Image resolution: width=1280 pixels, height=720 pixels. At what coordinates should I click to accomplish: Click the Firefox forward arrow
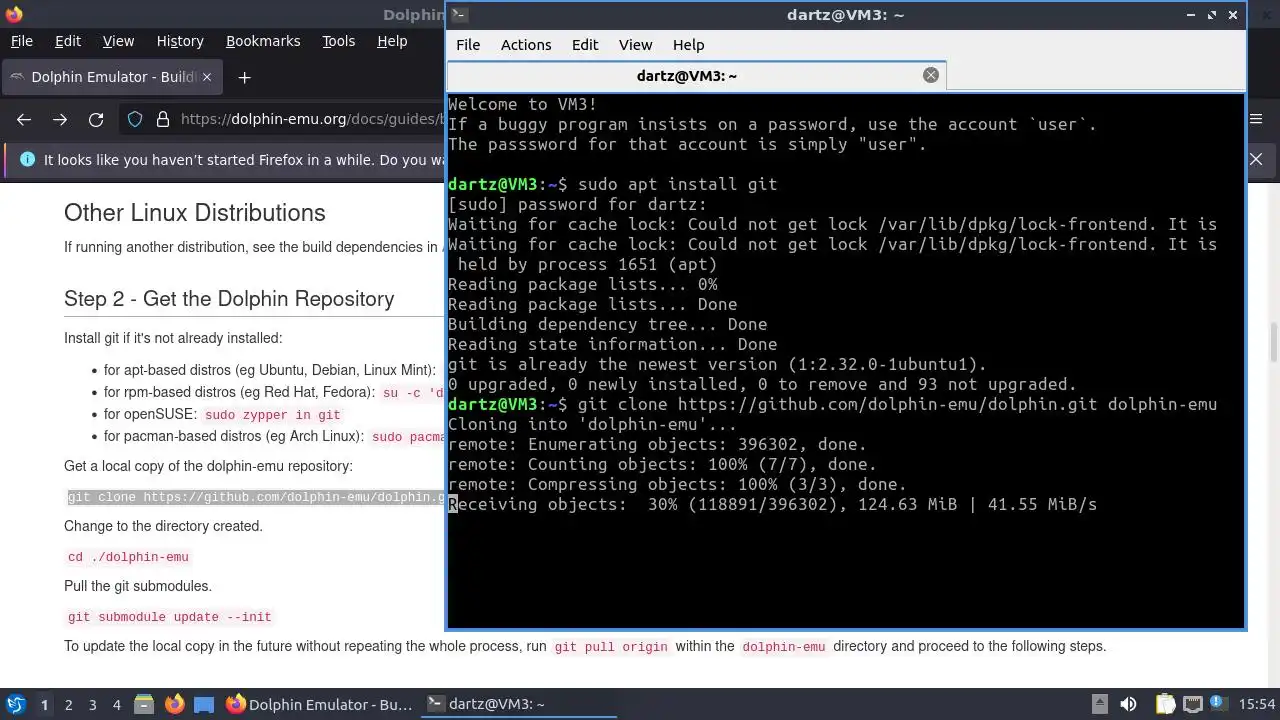(60, 119)
